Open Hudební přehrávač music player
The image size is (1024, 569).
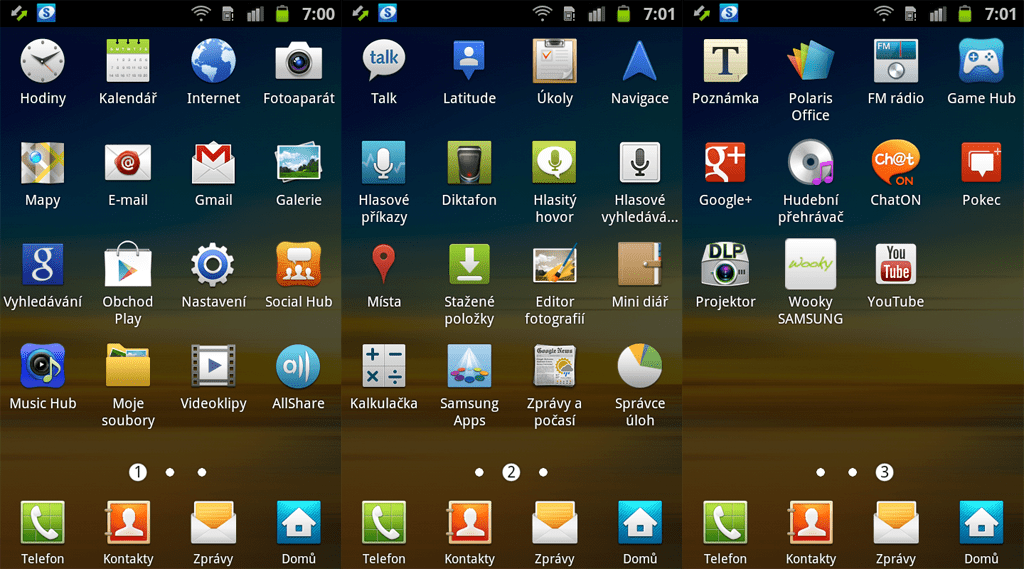coord(810,163)
